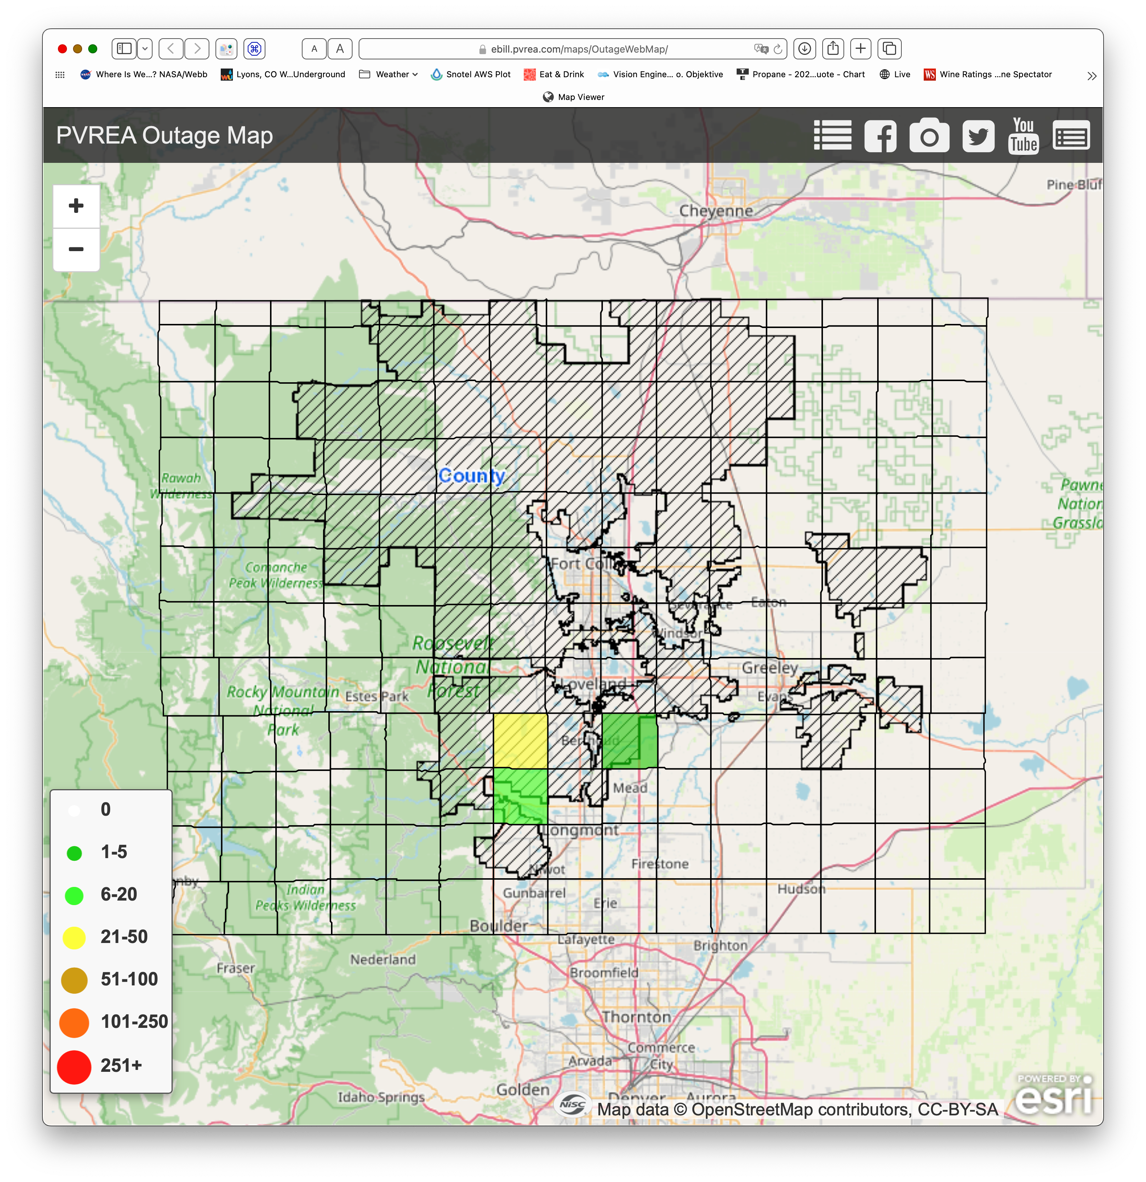Viewport: 1146px width, 1182px height.
Task: Open the Twitter icon in header
Action: [978, 136]
